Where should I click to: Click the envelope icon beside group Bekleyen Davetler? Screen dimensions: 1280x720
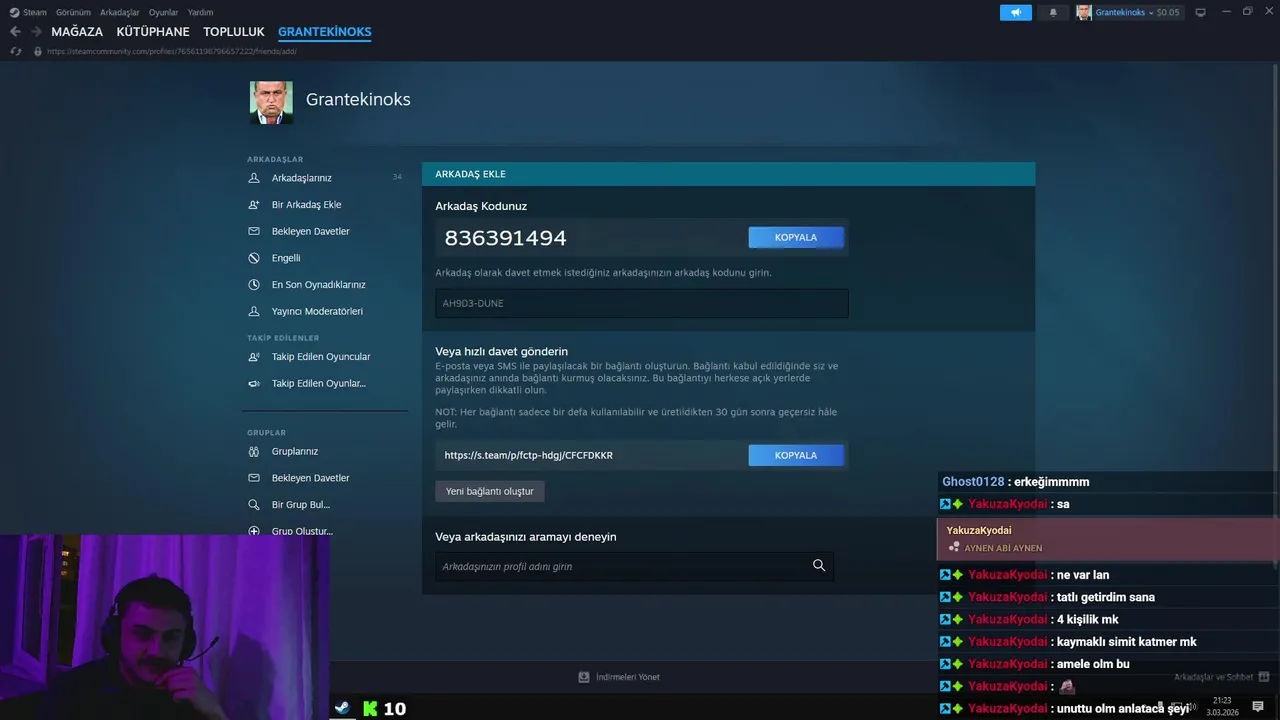point(253,478)
